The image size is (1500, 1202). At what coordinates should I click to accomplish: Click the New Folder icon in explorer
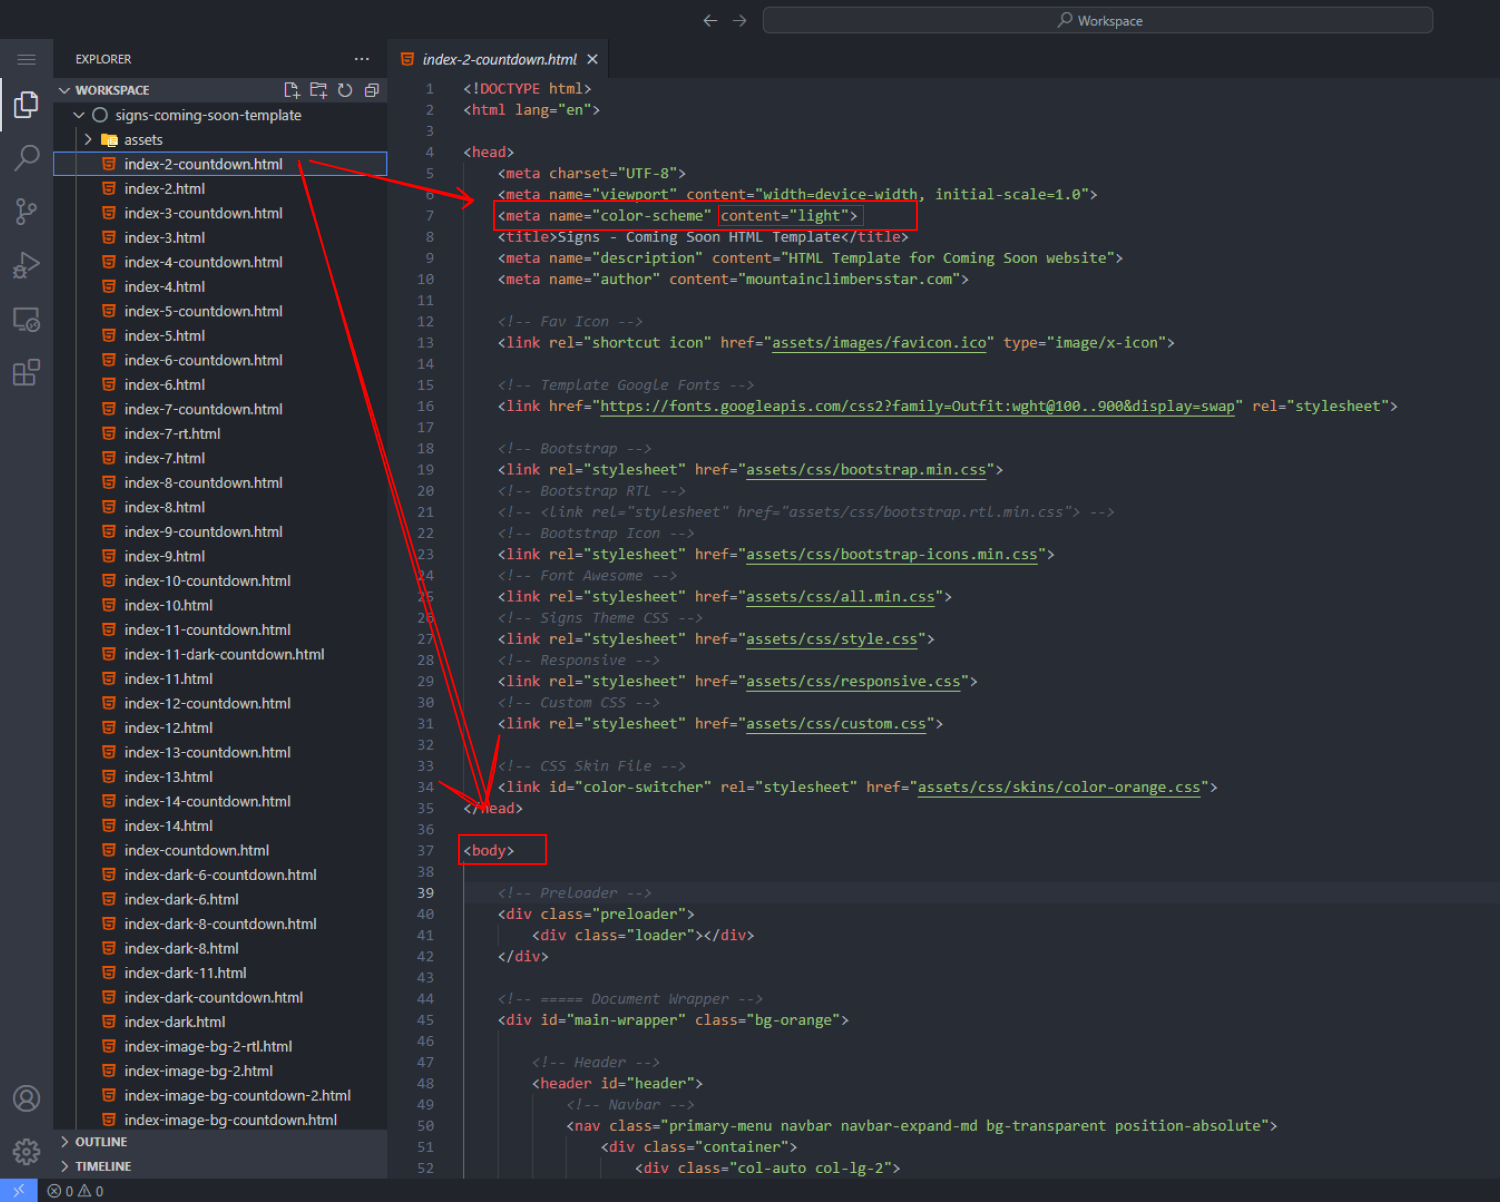[x=318, y=90]
